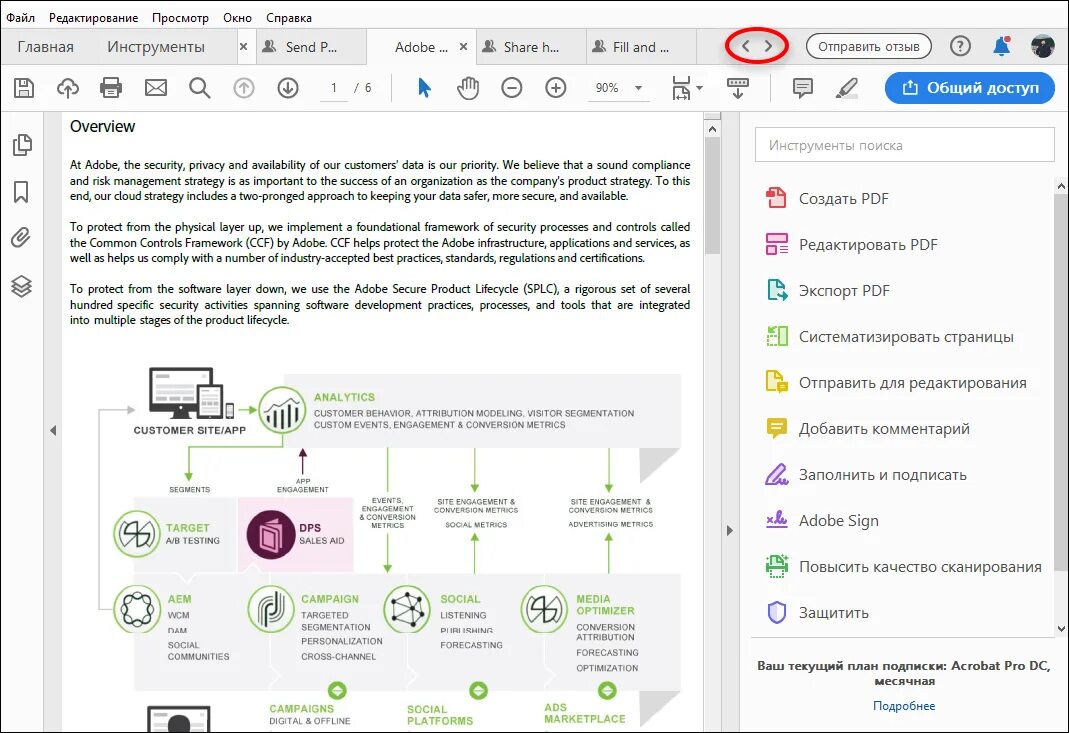Image resolution: width=1069 pixels, height=733 pixels.
Task: Switch to the Share h... document tab
Action: tap(531, 46)
